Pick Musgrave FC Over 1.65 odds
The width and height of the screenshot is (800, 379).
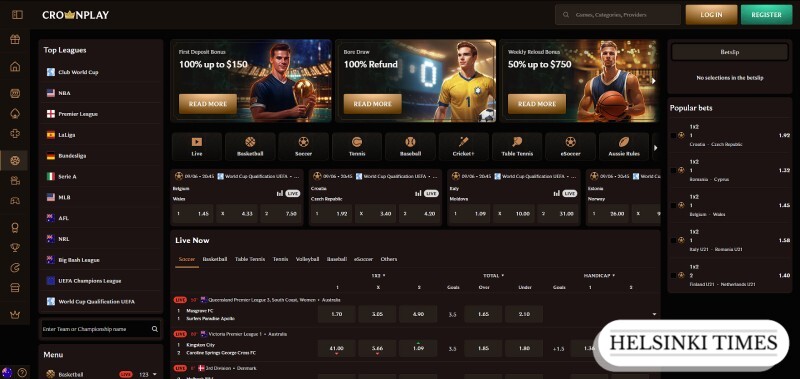[x=483, y=314]
